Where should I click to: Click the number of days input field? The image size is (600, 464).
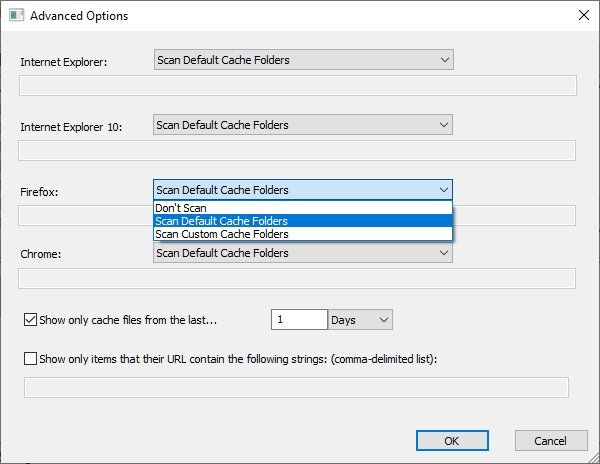[299, 320]
